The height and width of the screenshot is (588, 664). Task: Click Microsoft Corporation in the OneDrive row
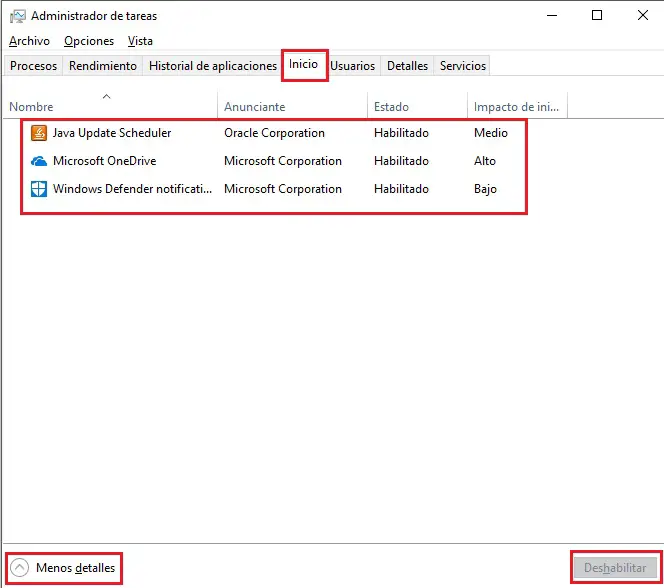pos(283,161)
